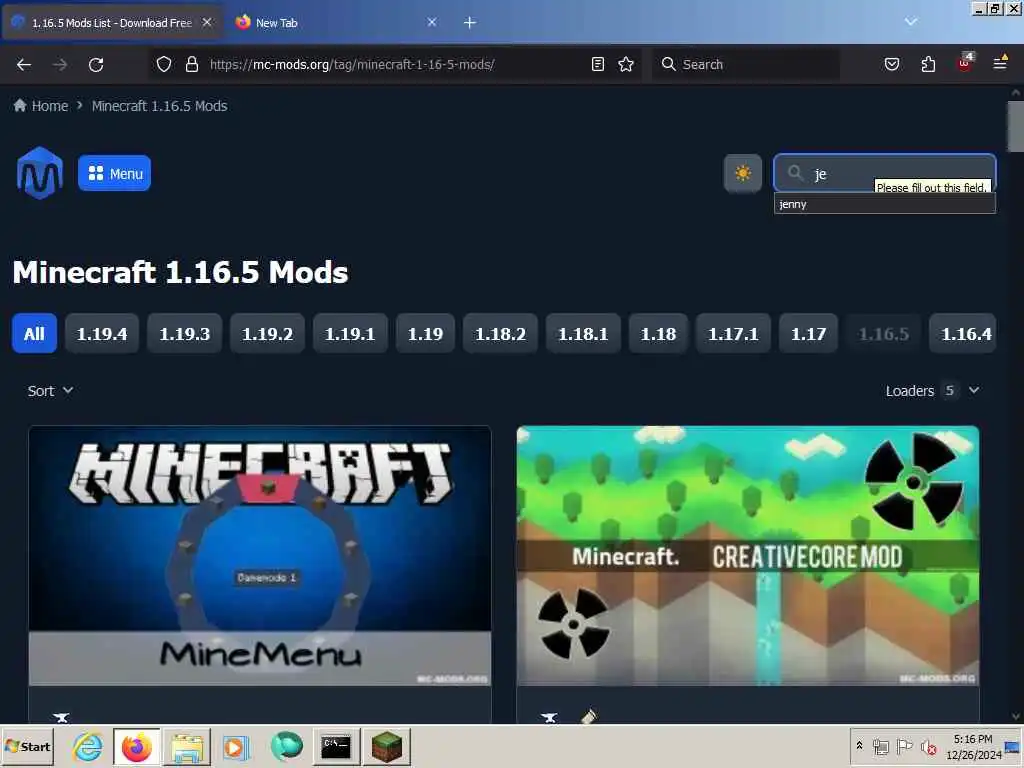Reload the page with refresh icon
Viewport: 1024px width, 768px height.
tap(96, 64)
